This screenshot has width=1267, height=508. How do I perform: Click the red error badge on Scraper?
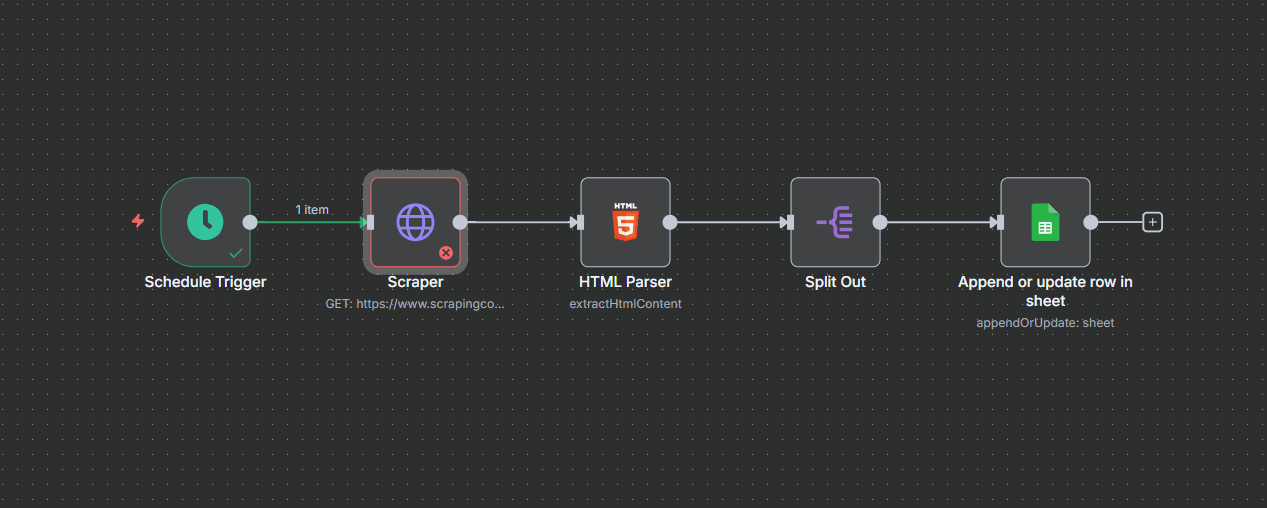click(x=446, y=253)
